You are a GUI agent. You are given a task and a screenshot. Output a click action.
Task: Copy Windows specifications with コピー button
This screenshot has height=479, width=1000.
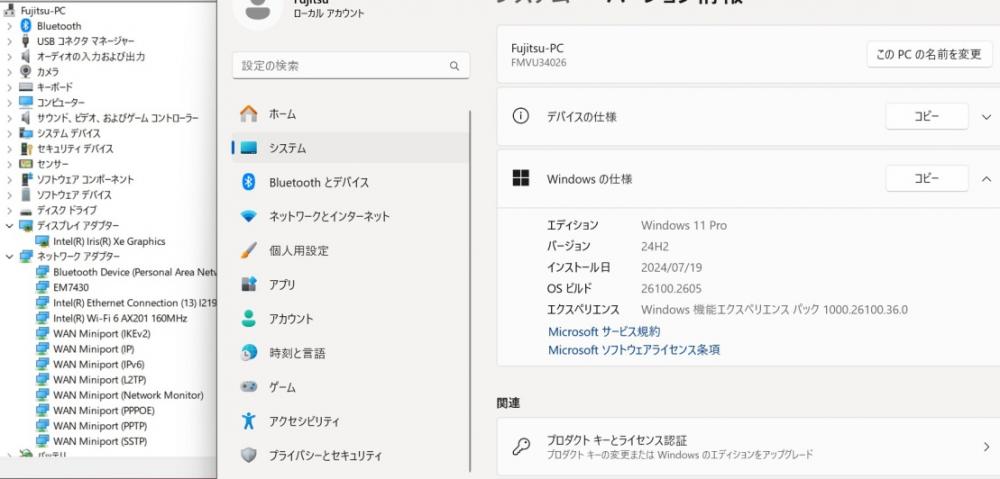pos(927,179)
